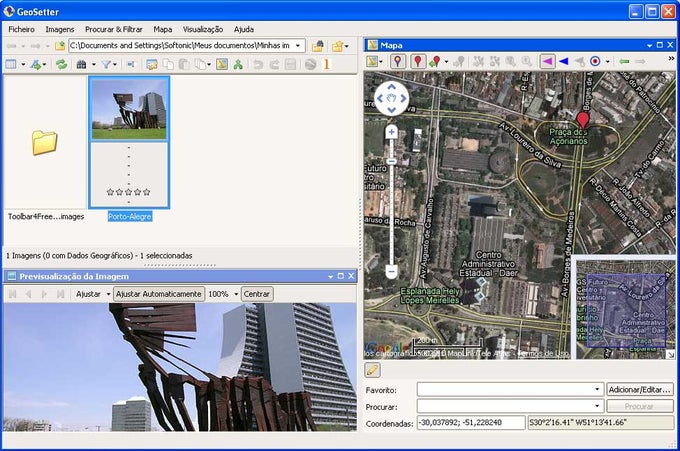The width and height of the screenshot is (680, 451).
Task: Click the funnel filter icon
Action: pos(105,64)
